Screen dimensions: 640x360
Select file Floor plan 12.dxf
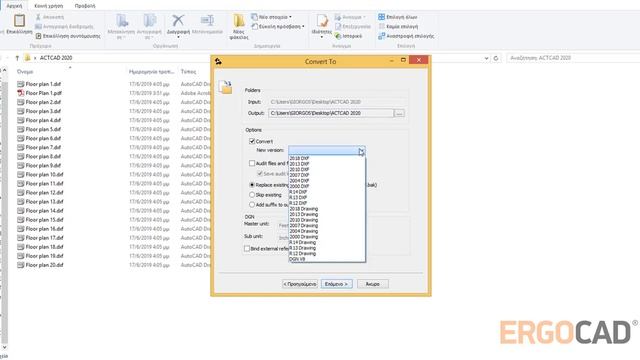44,193
